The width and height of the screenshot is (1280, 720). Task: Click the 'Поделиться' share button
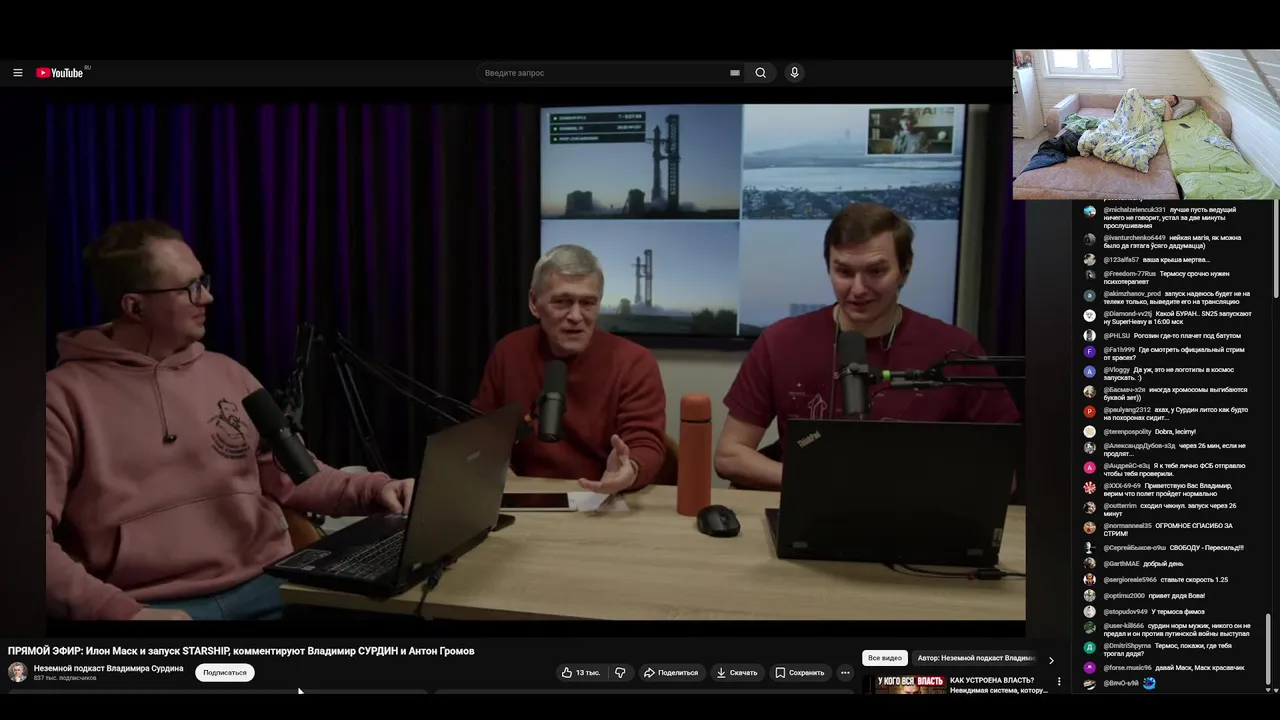pyautogui.click(x=671, y=673)
